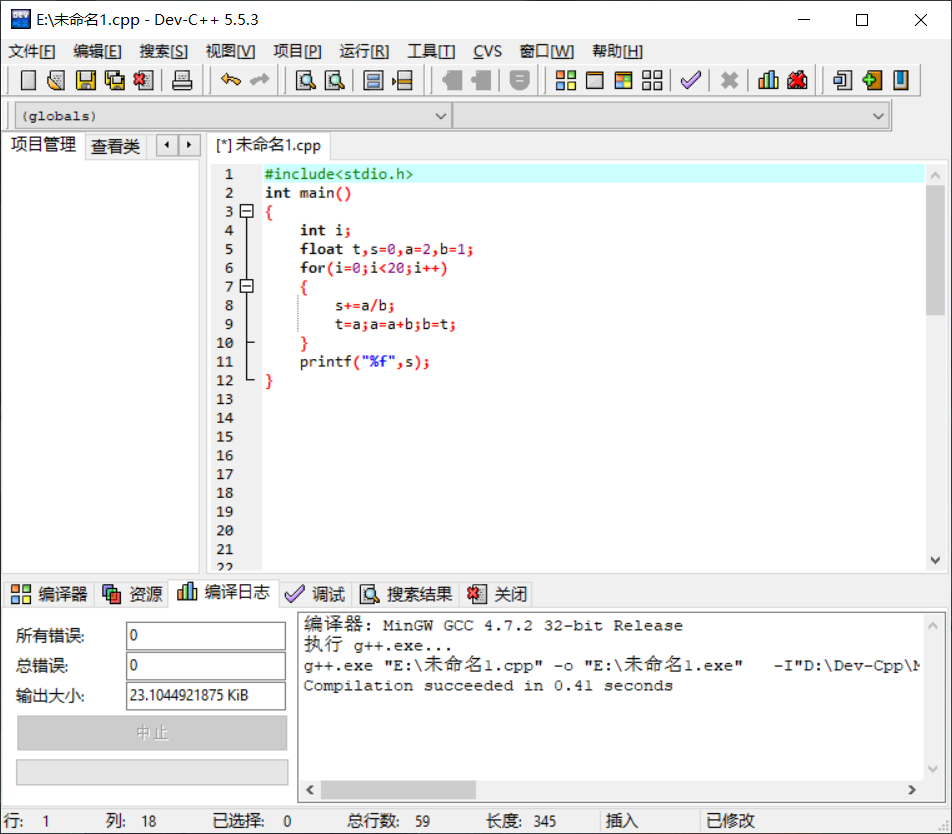Save the current file with floppy icon
The height and width of the screenshot is (834, 952).
(x=86, y=80)
